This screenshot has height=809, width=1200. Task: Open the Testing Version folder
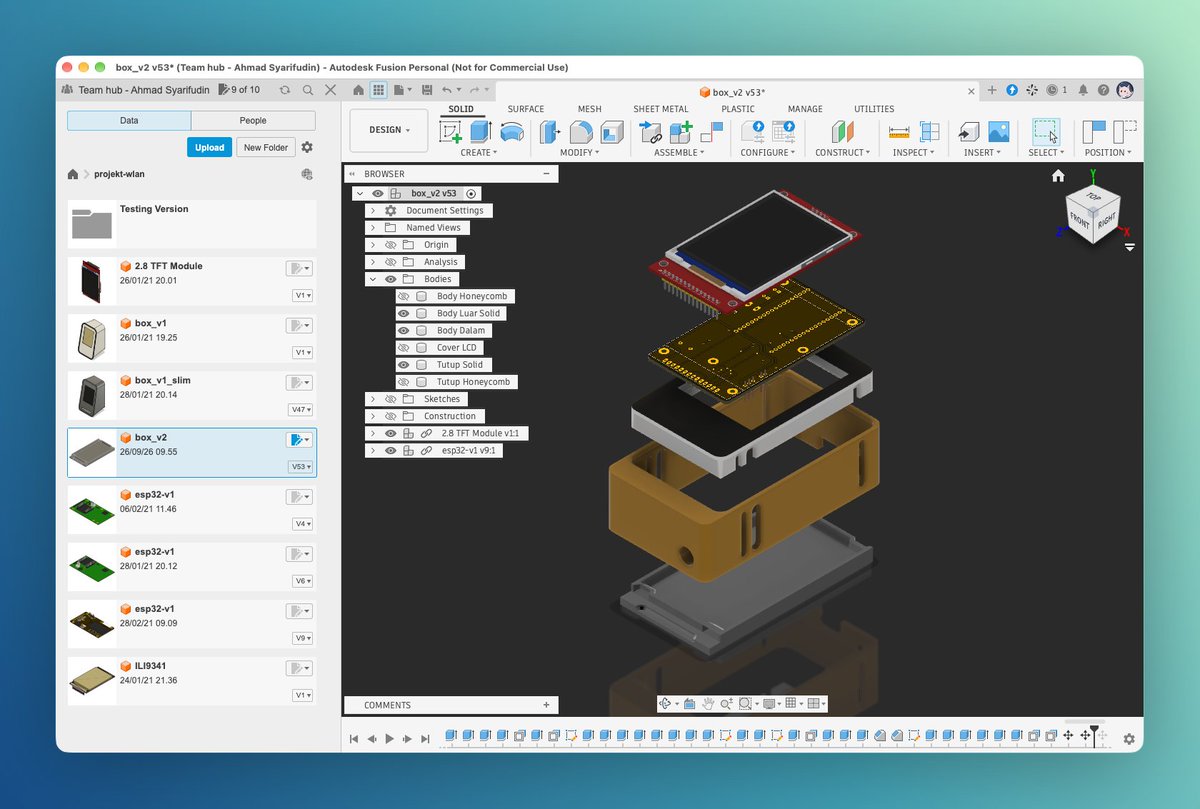pyautogui.click(x=192, y=224)
